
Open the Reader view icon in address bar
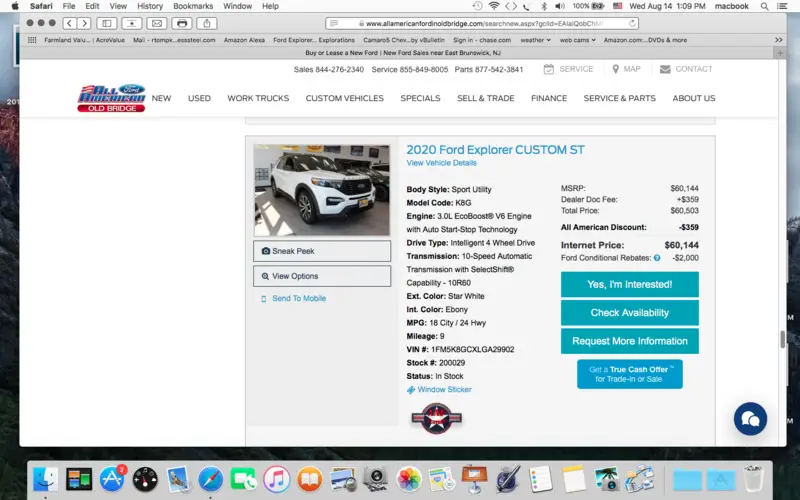pyautogui.click(x=334, y=23)
